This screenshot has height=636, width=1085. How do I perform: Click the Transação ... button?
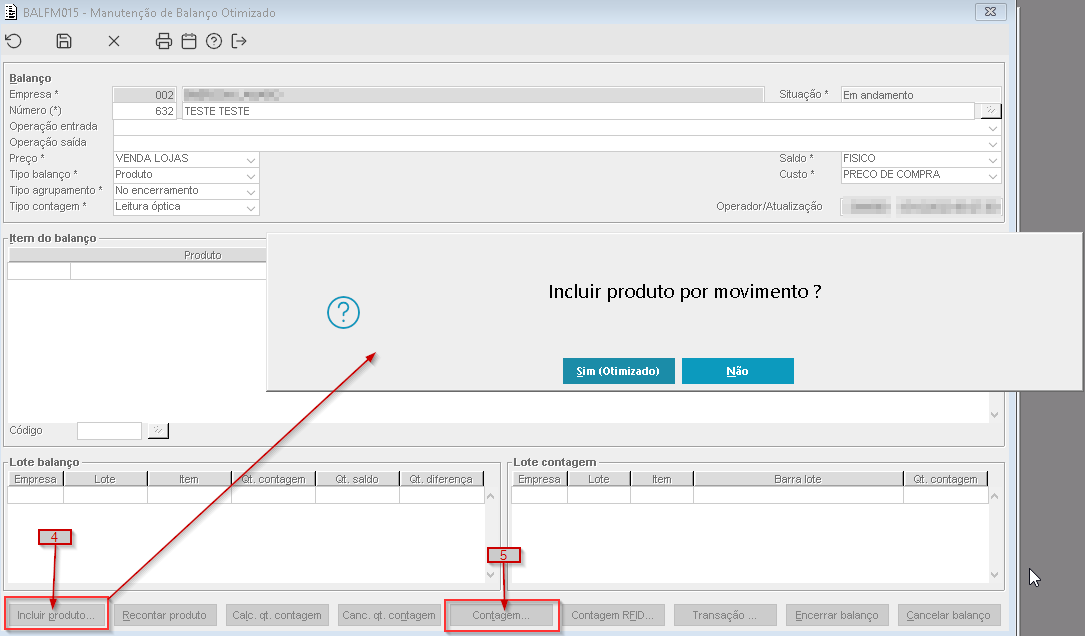point(724,615)
